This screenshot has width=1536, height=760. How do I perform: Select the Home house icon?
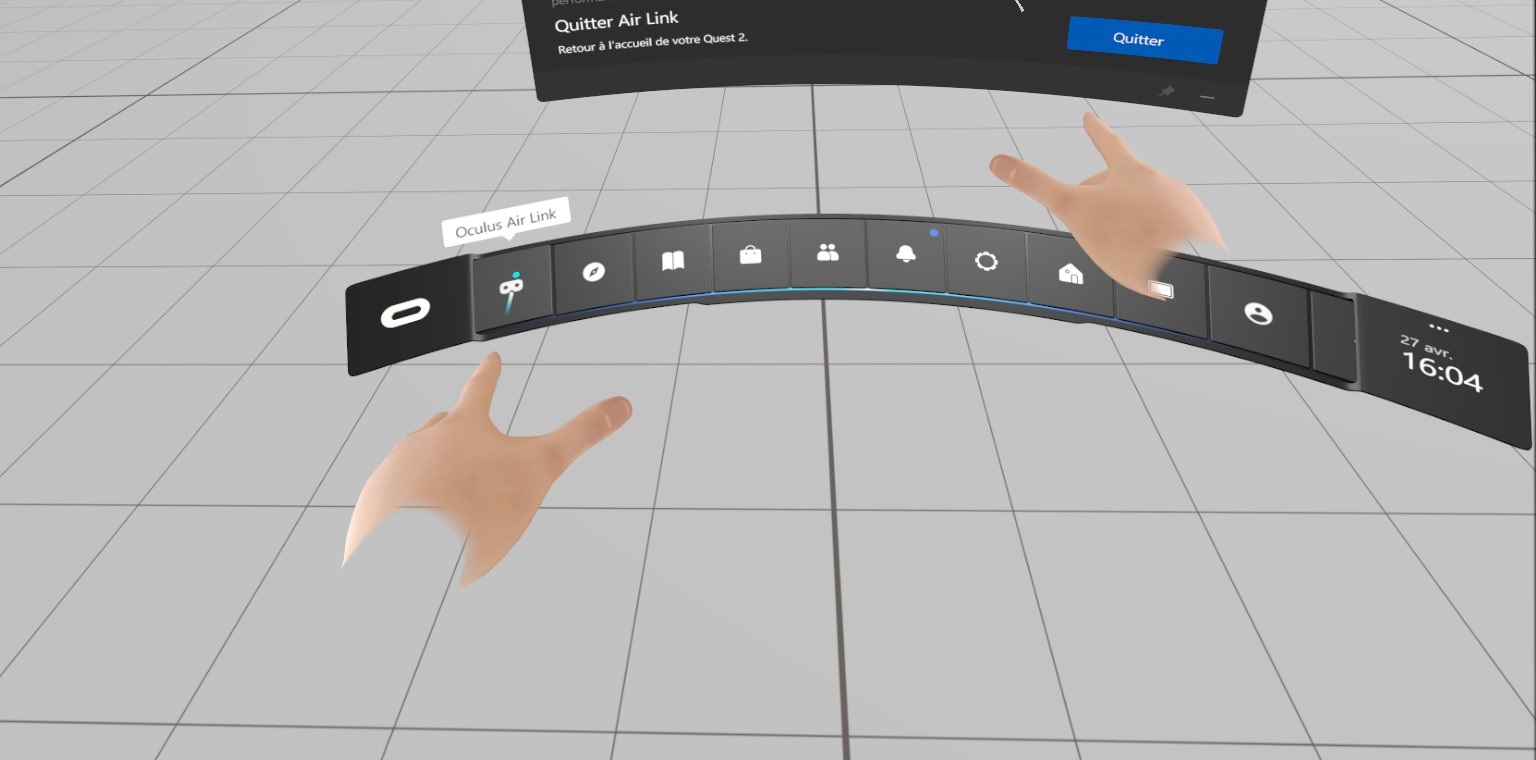coord(1070,273)
